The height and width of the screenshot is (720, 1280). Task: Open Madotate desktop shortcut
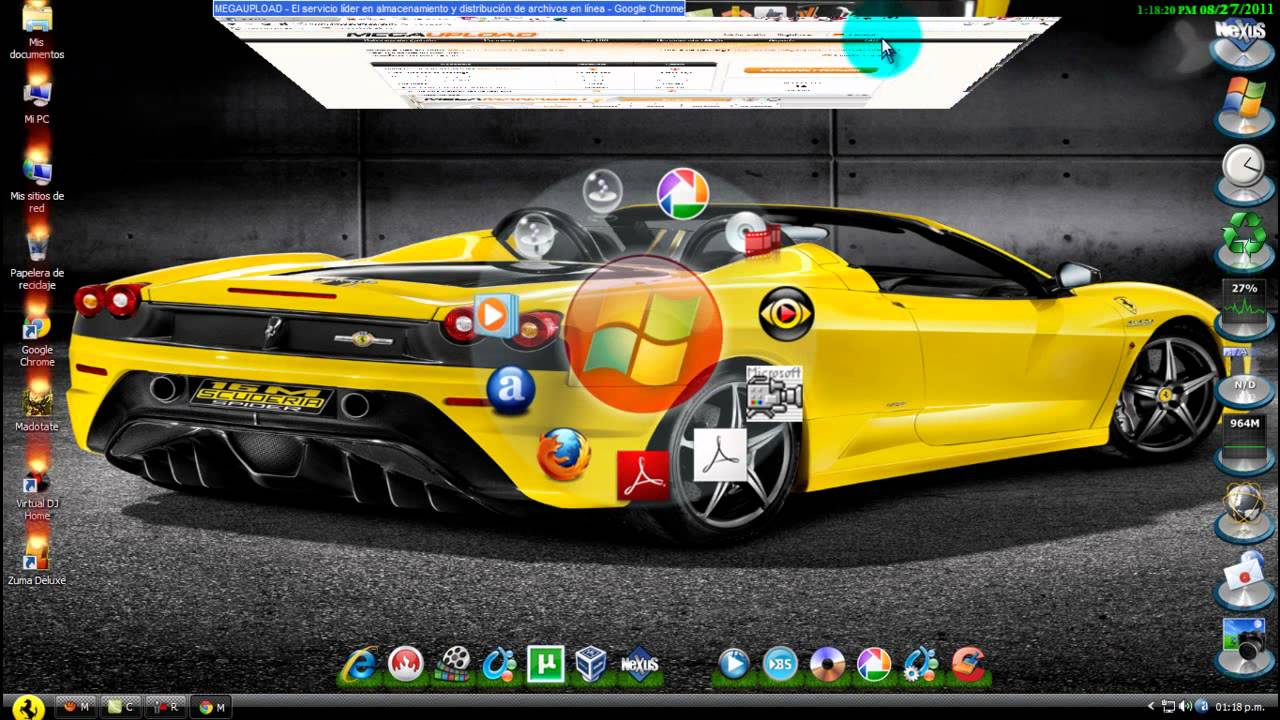point(37,410)
